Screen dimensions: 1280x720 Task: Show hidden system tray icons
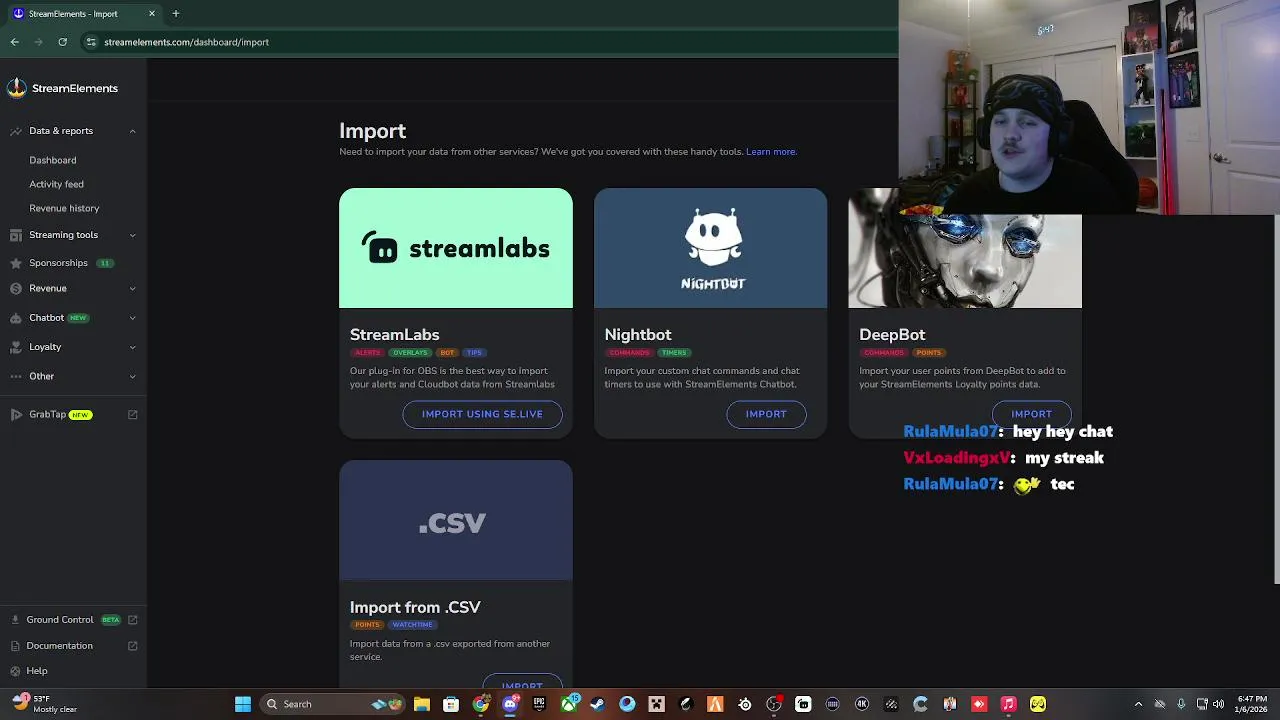(x=1138, y=704)
